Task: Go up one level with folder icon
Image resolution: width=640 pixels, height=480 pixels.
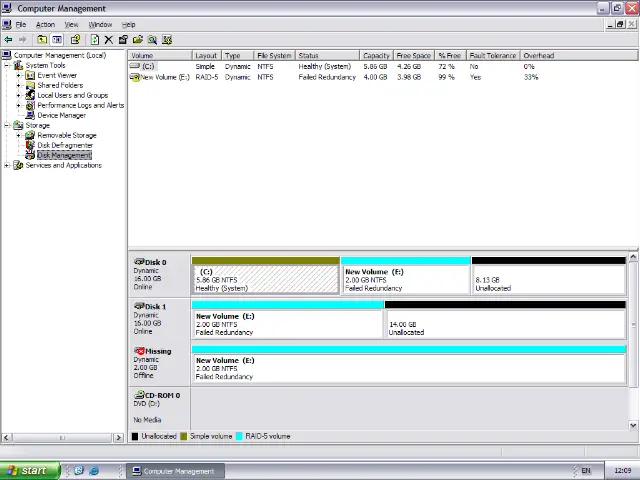Action: (x=42, y=40)
